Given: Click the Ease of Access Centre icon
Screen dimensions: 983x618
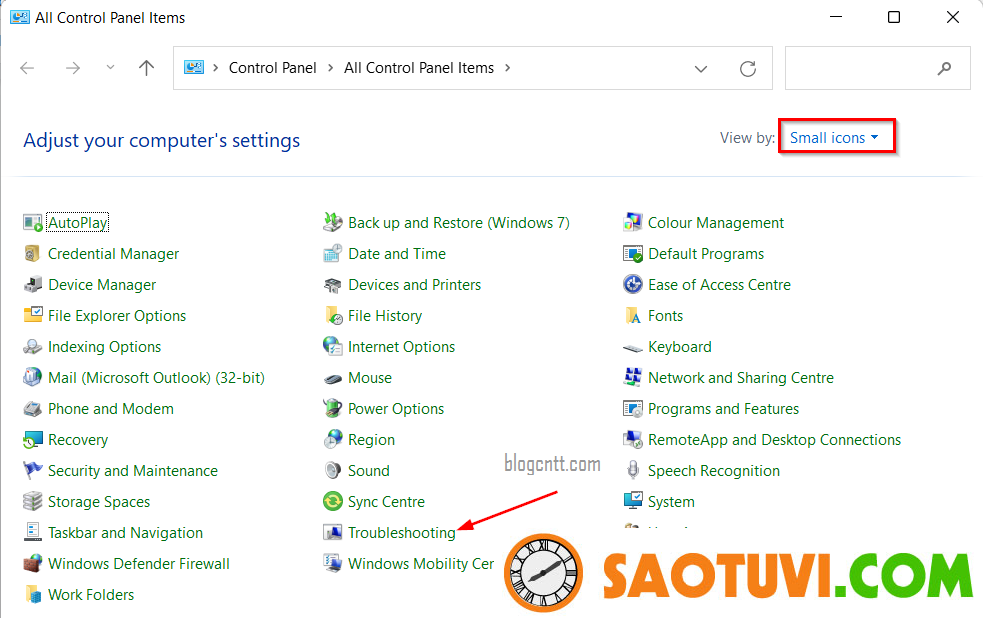Looking at the screenshot, I should [632, 285].
